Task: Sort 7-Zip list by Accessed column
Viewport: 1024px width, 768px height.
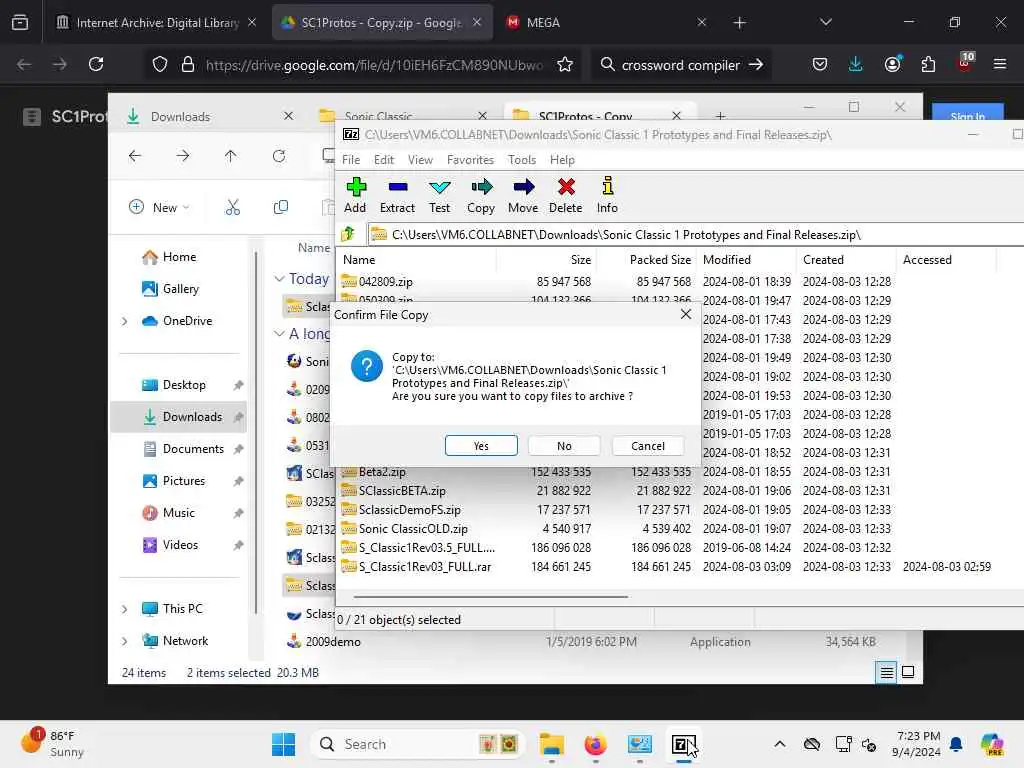Action: click(946, 259)
